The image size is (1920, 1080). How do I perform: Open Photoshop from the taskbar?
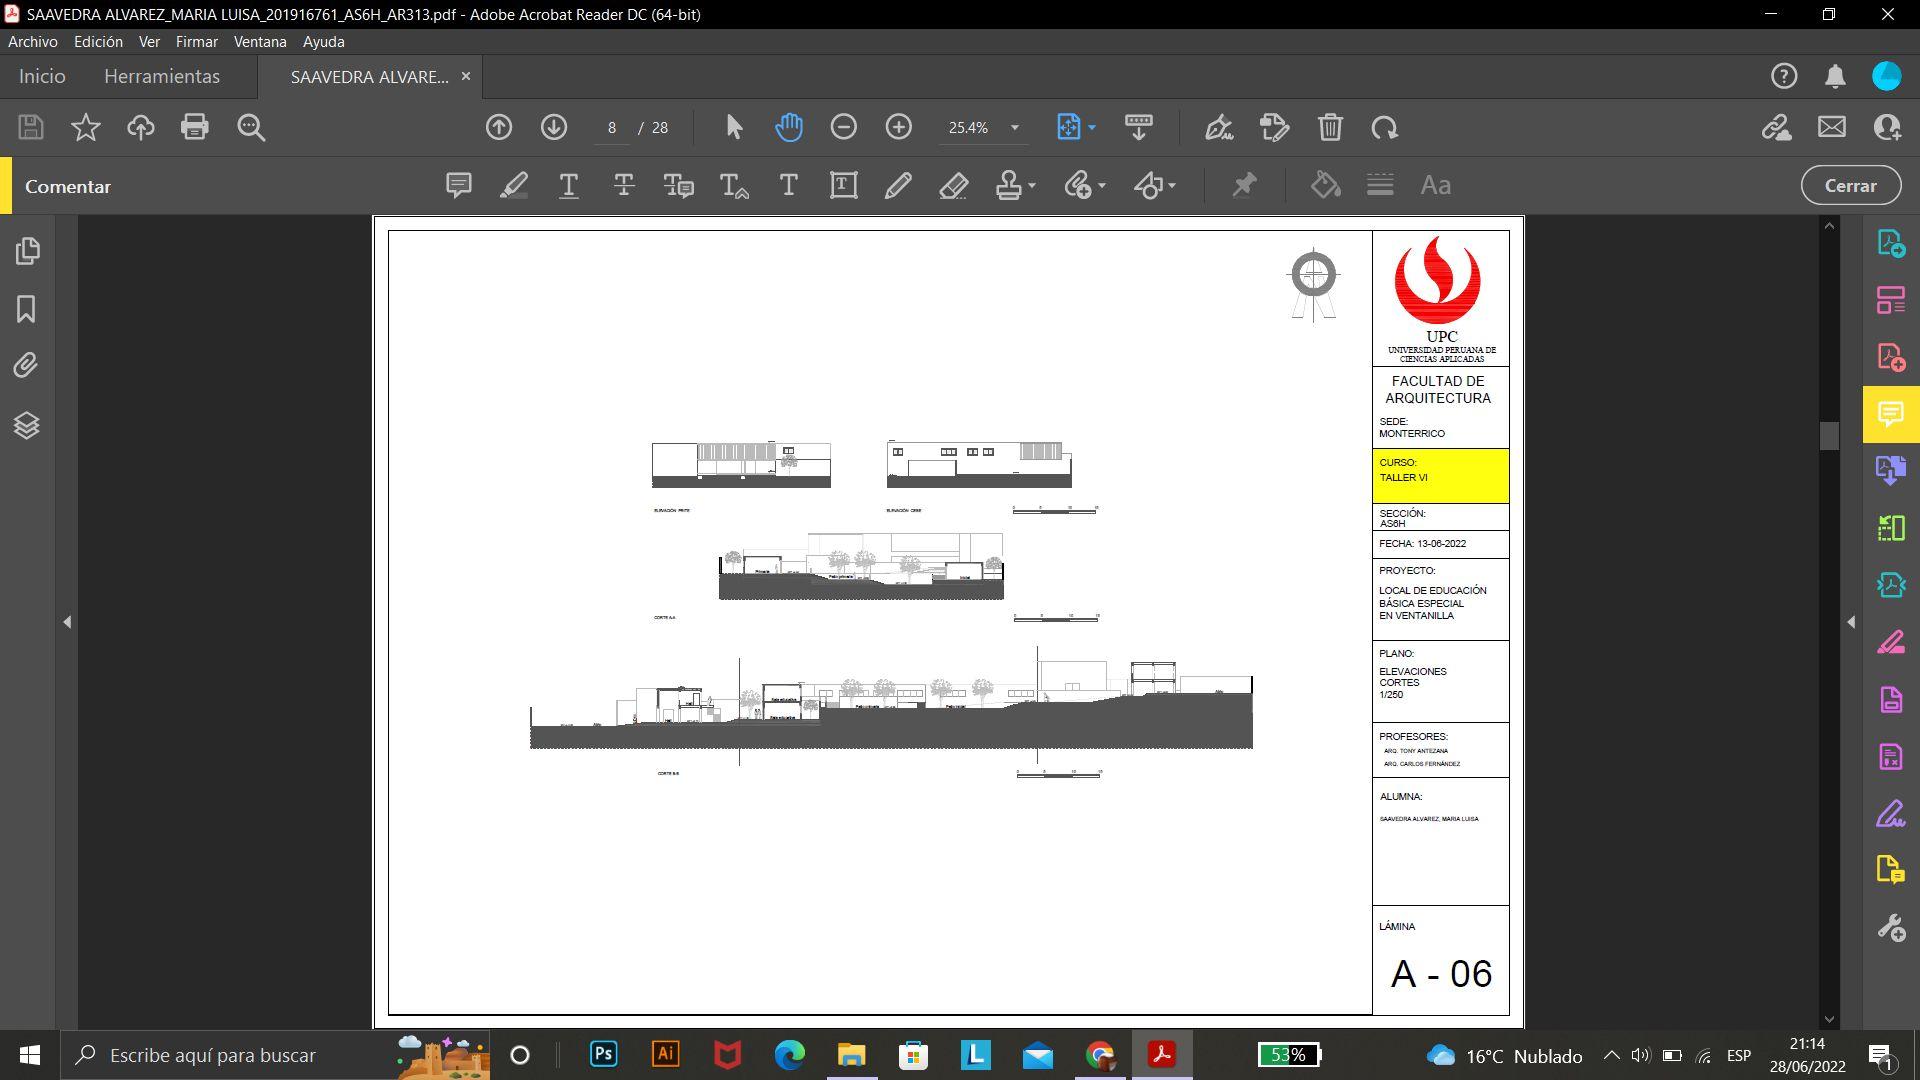[603, 1055]
